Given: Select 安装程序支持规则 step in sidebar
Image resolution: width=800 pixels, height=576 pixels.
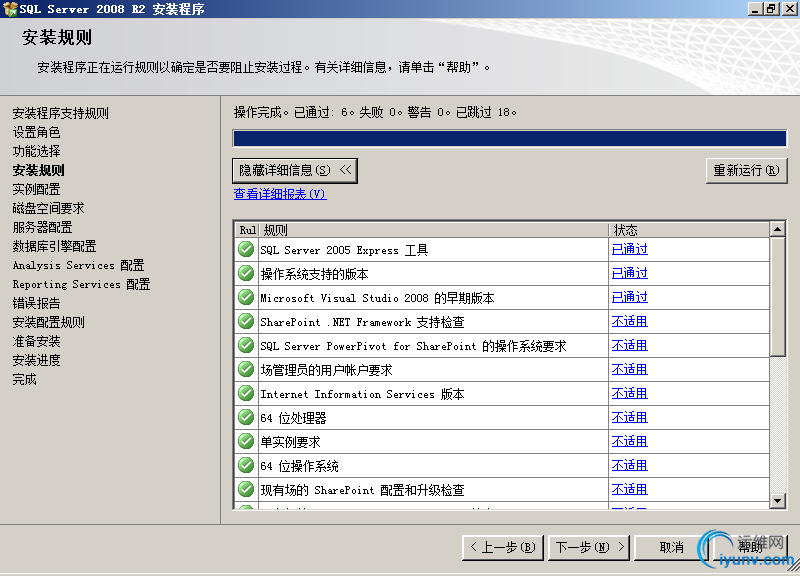Looking at the screenshot, I should pyautogui.click(x=61, y=113).
